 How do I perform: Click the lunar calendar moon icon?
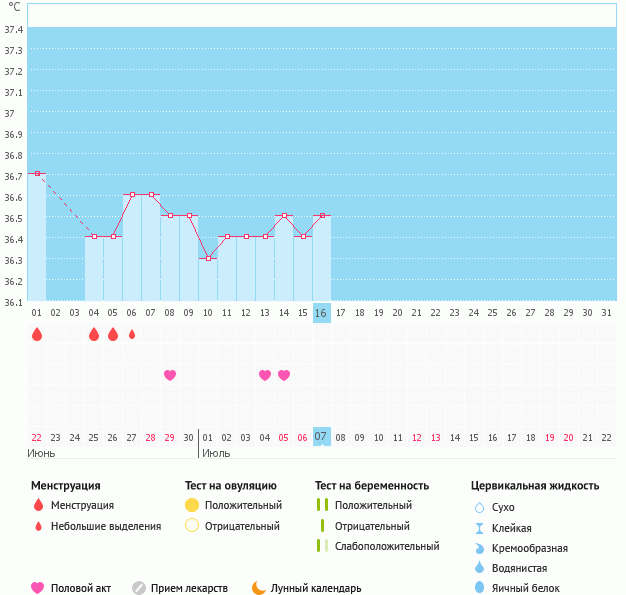pyautogui.click(x=259, y=588)
